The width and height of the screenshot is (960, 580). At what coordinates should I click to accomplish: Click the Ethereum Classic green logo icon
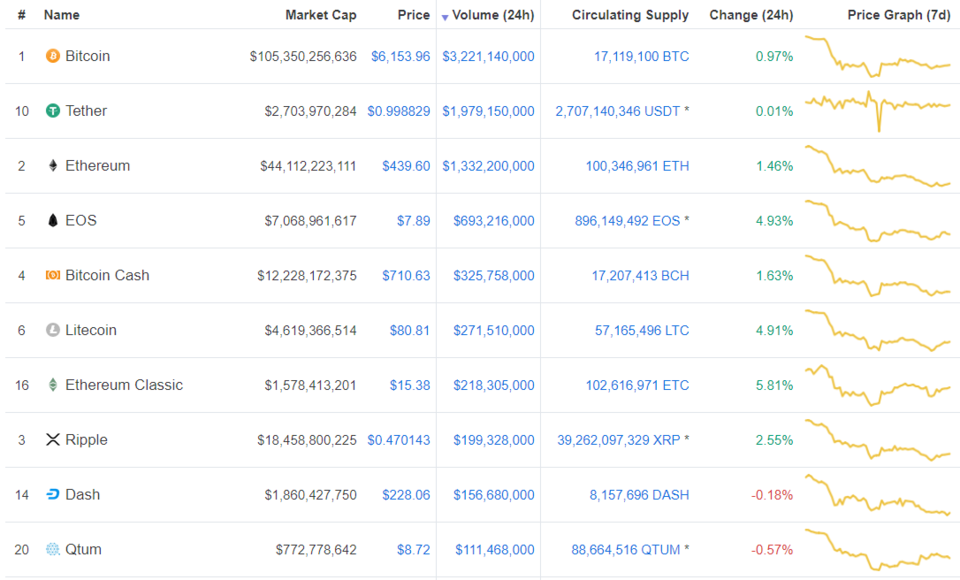(53, 385)
